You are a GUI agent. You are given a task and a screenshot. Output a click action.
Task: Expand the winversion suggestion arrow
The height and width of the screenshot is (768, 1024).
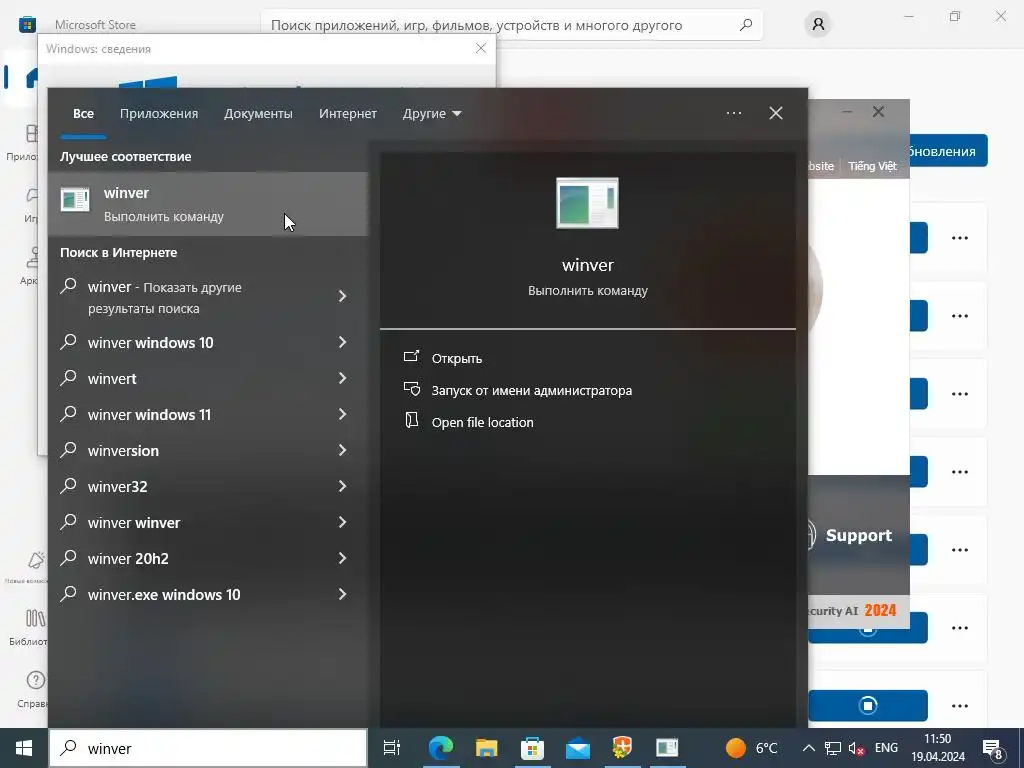point(342,450)
